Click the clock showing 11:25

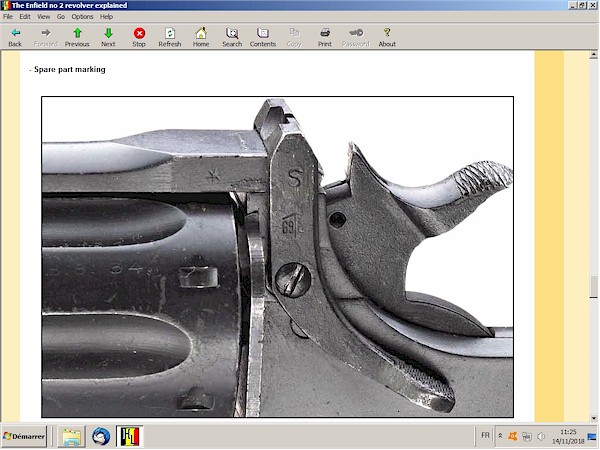(568, 436)
